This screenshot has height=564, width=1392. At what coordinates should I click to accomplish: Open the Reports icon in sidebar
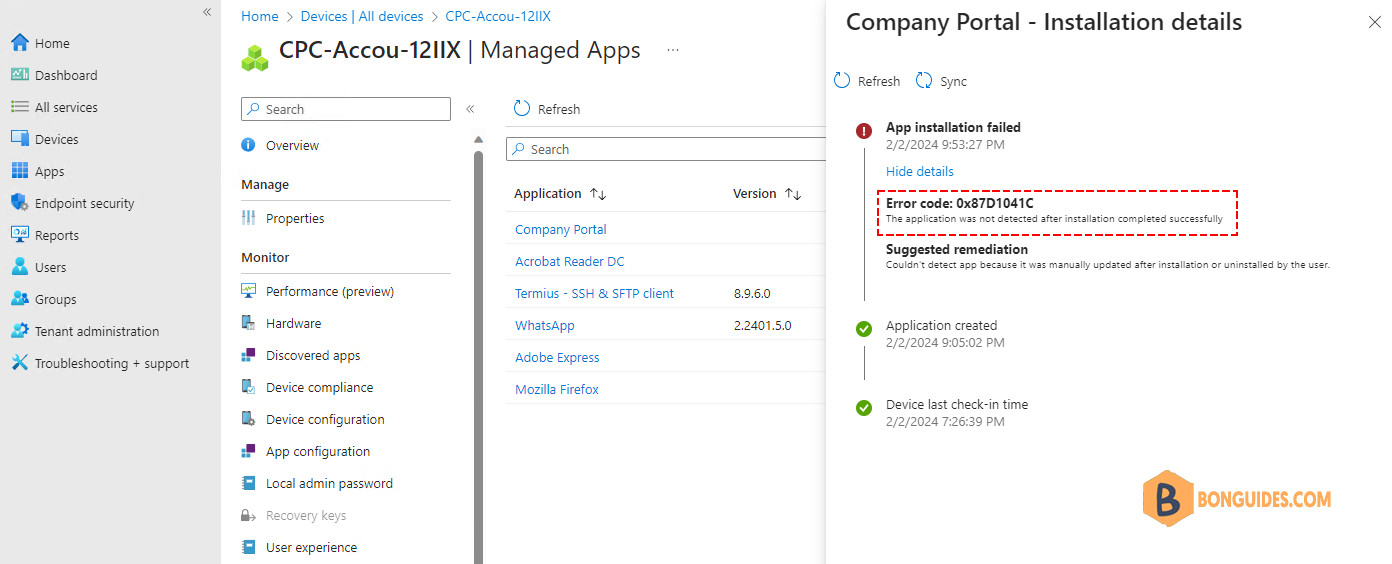(19, 235)
